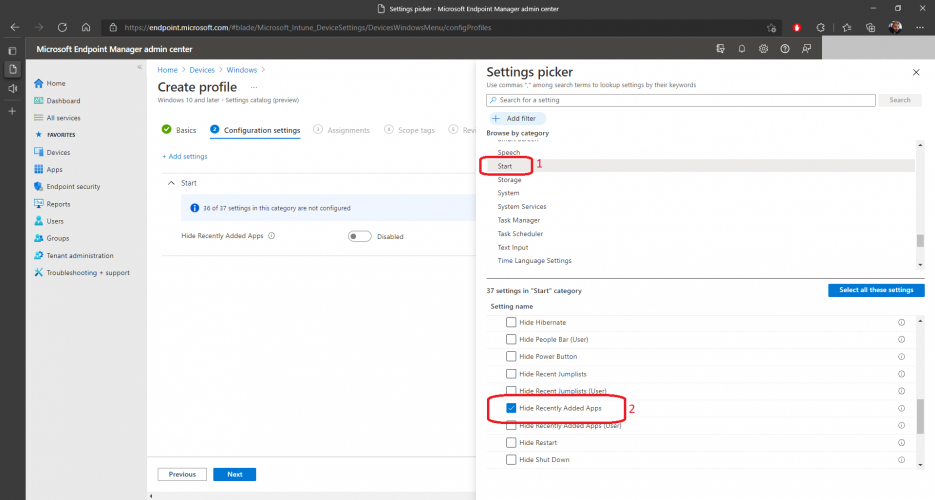Uncheck the Hide Recently Added Apps checkbox
The height and width of the screenshot is (500, 935).
(511, 408)
